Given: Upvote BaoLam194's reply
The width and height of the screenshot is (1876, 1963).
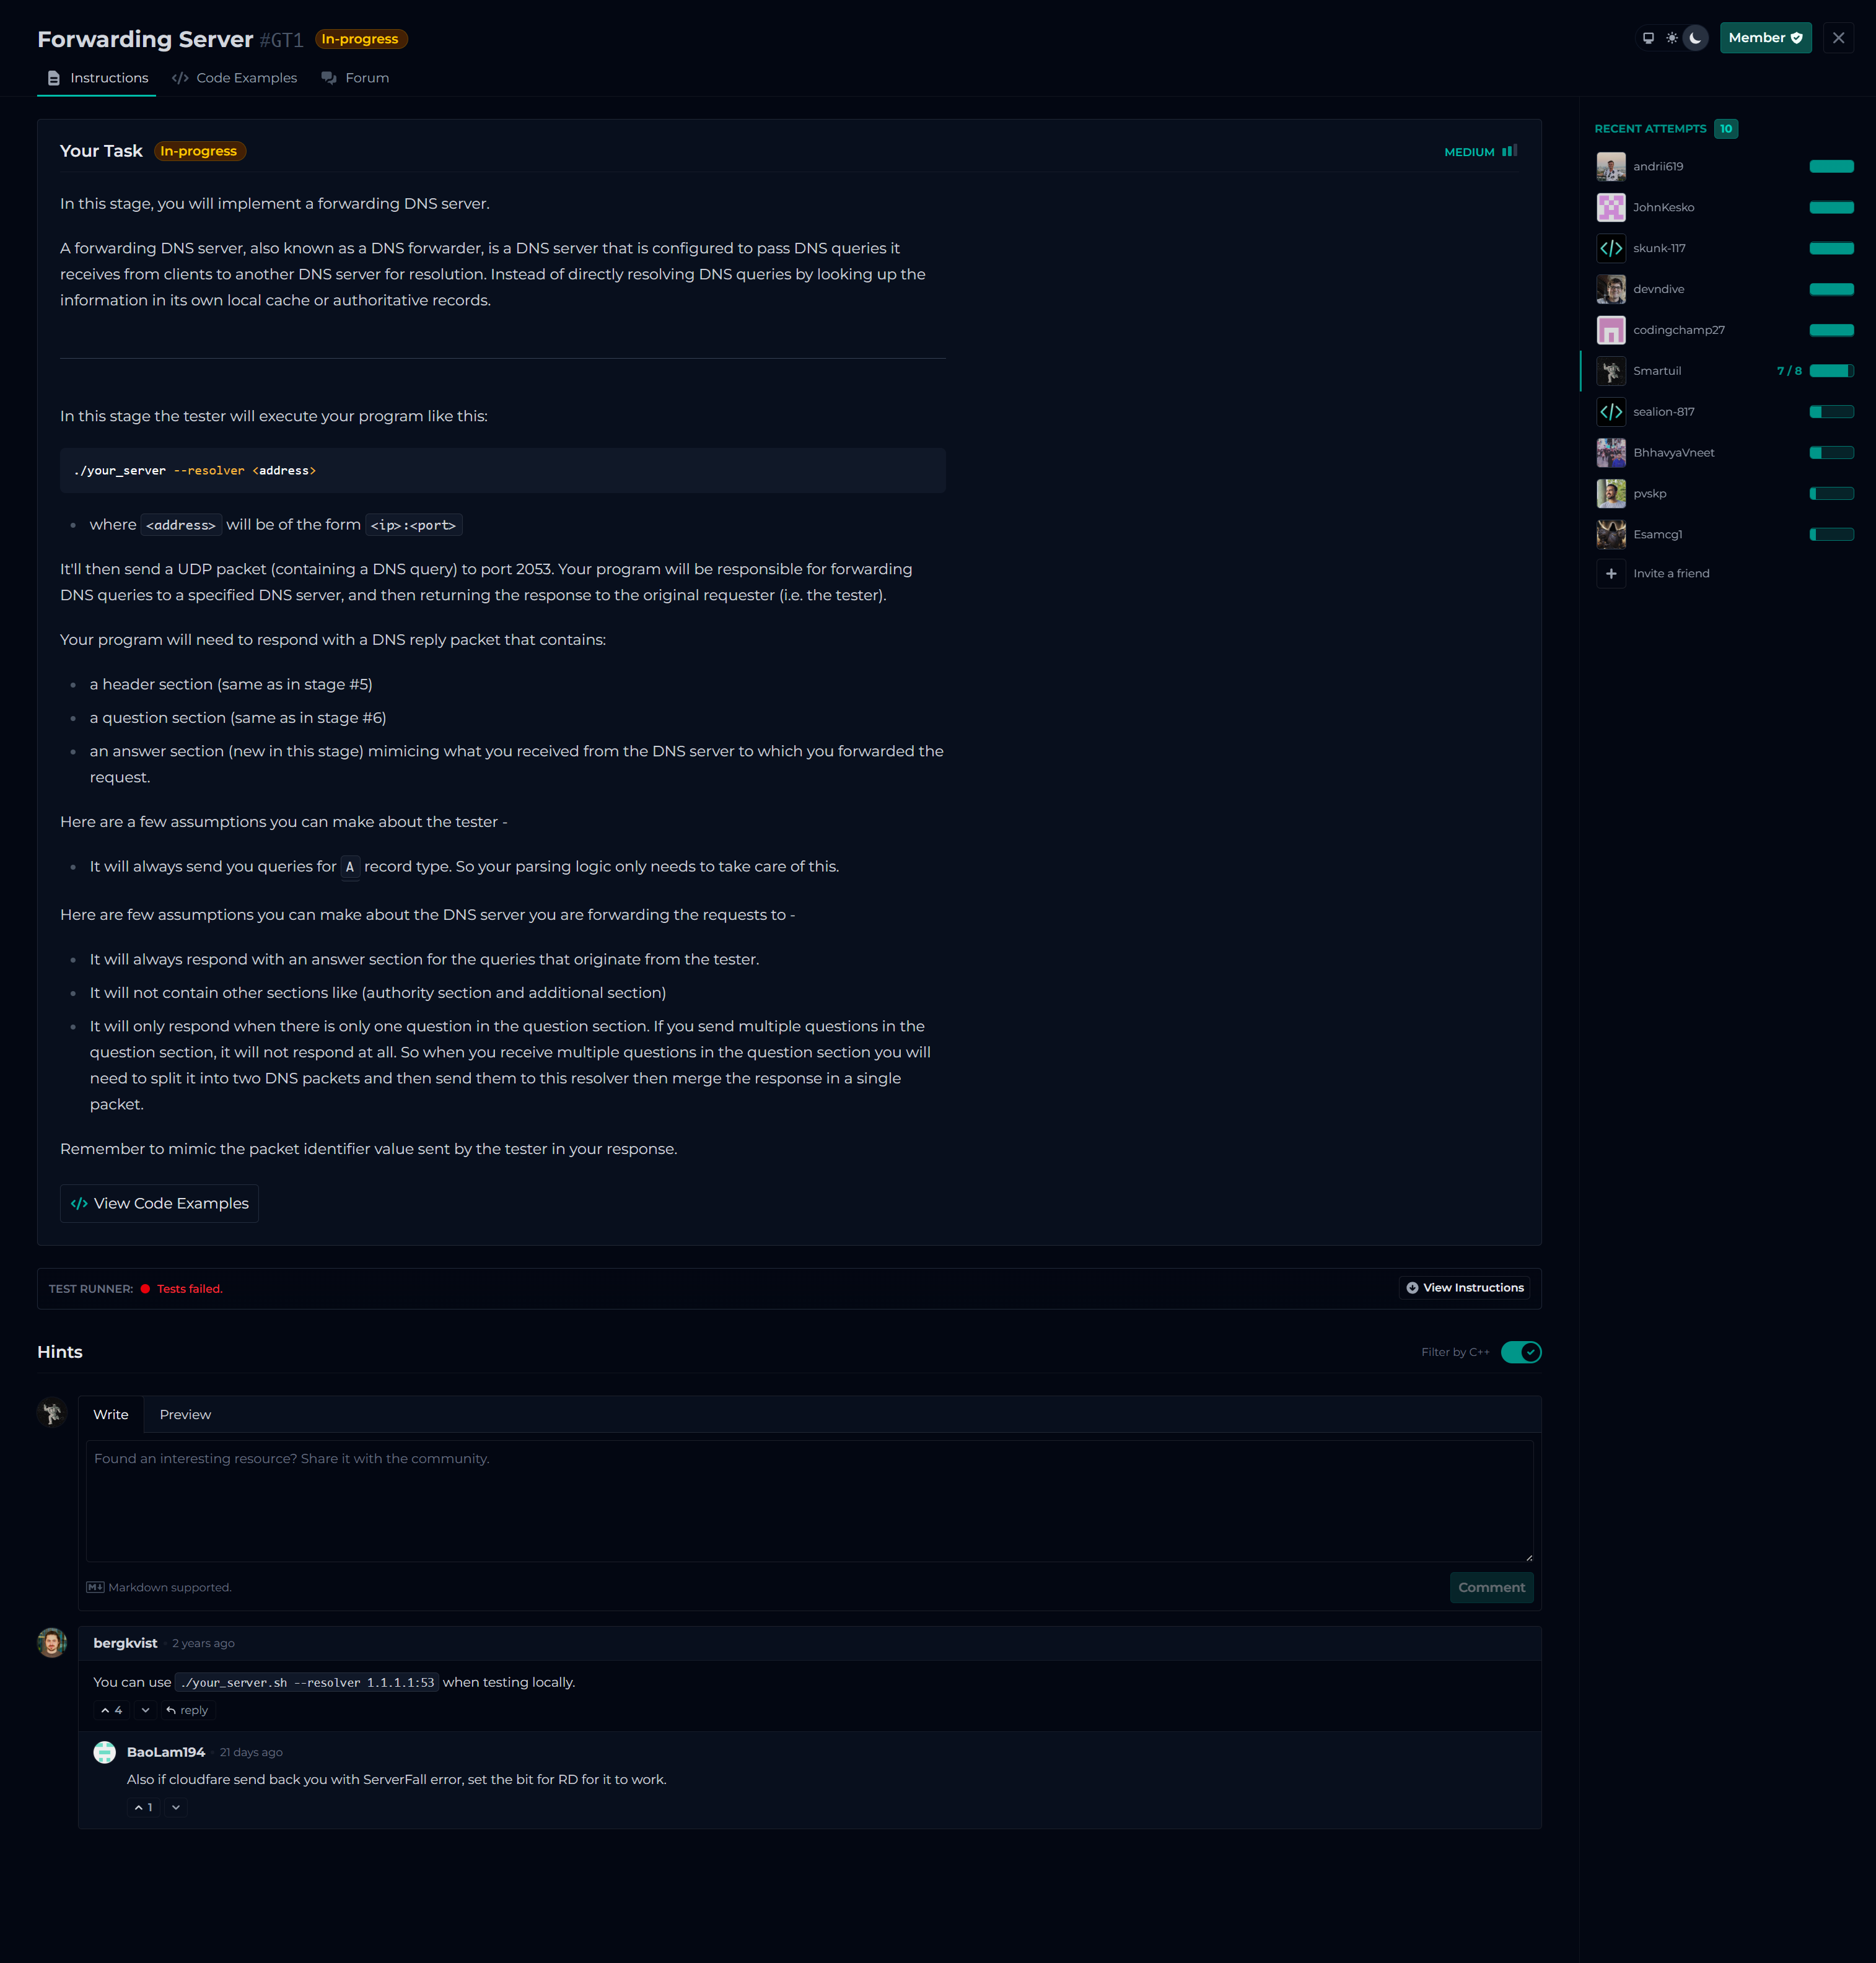Looking at the screenshot, I should 143,1807.
